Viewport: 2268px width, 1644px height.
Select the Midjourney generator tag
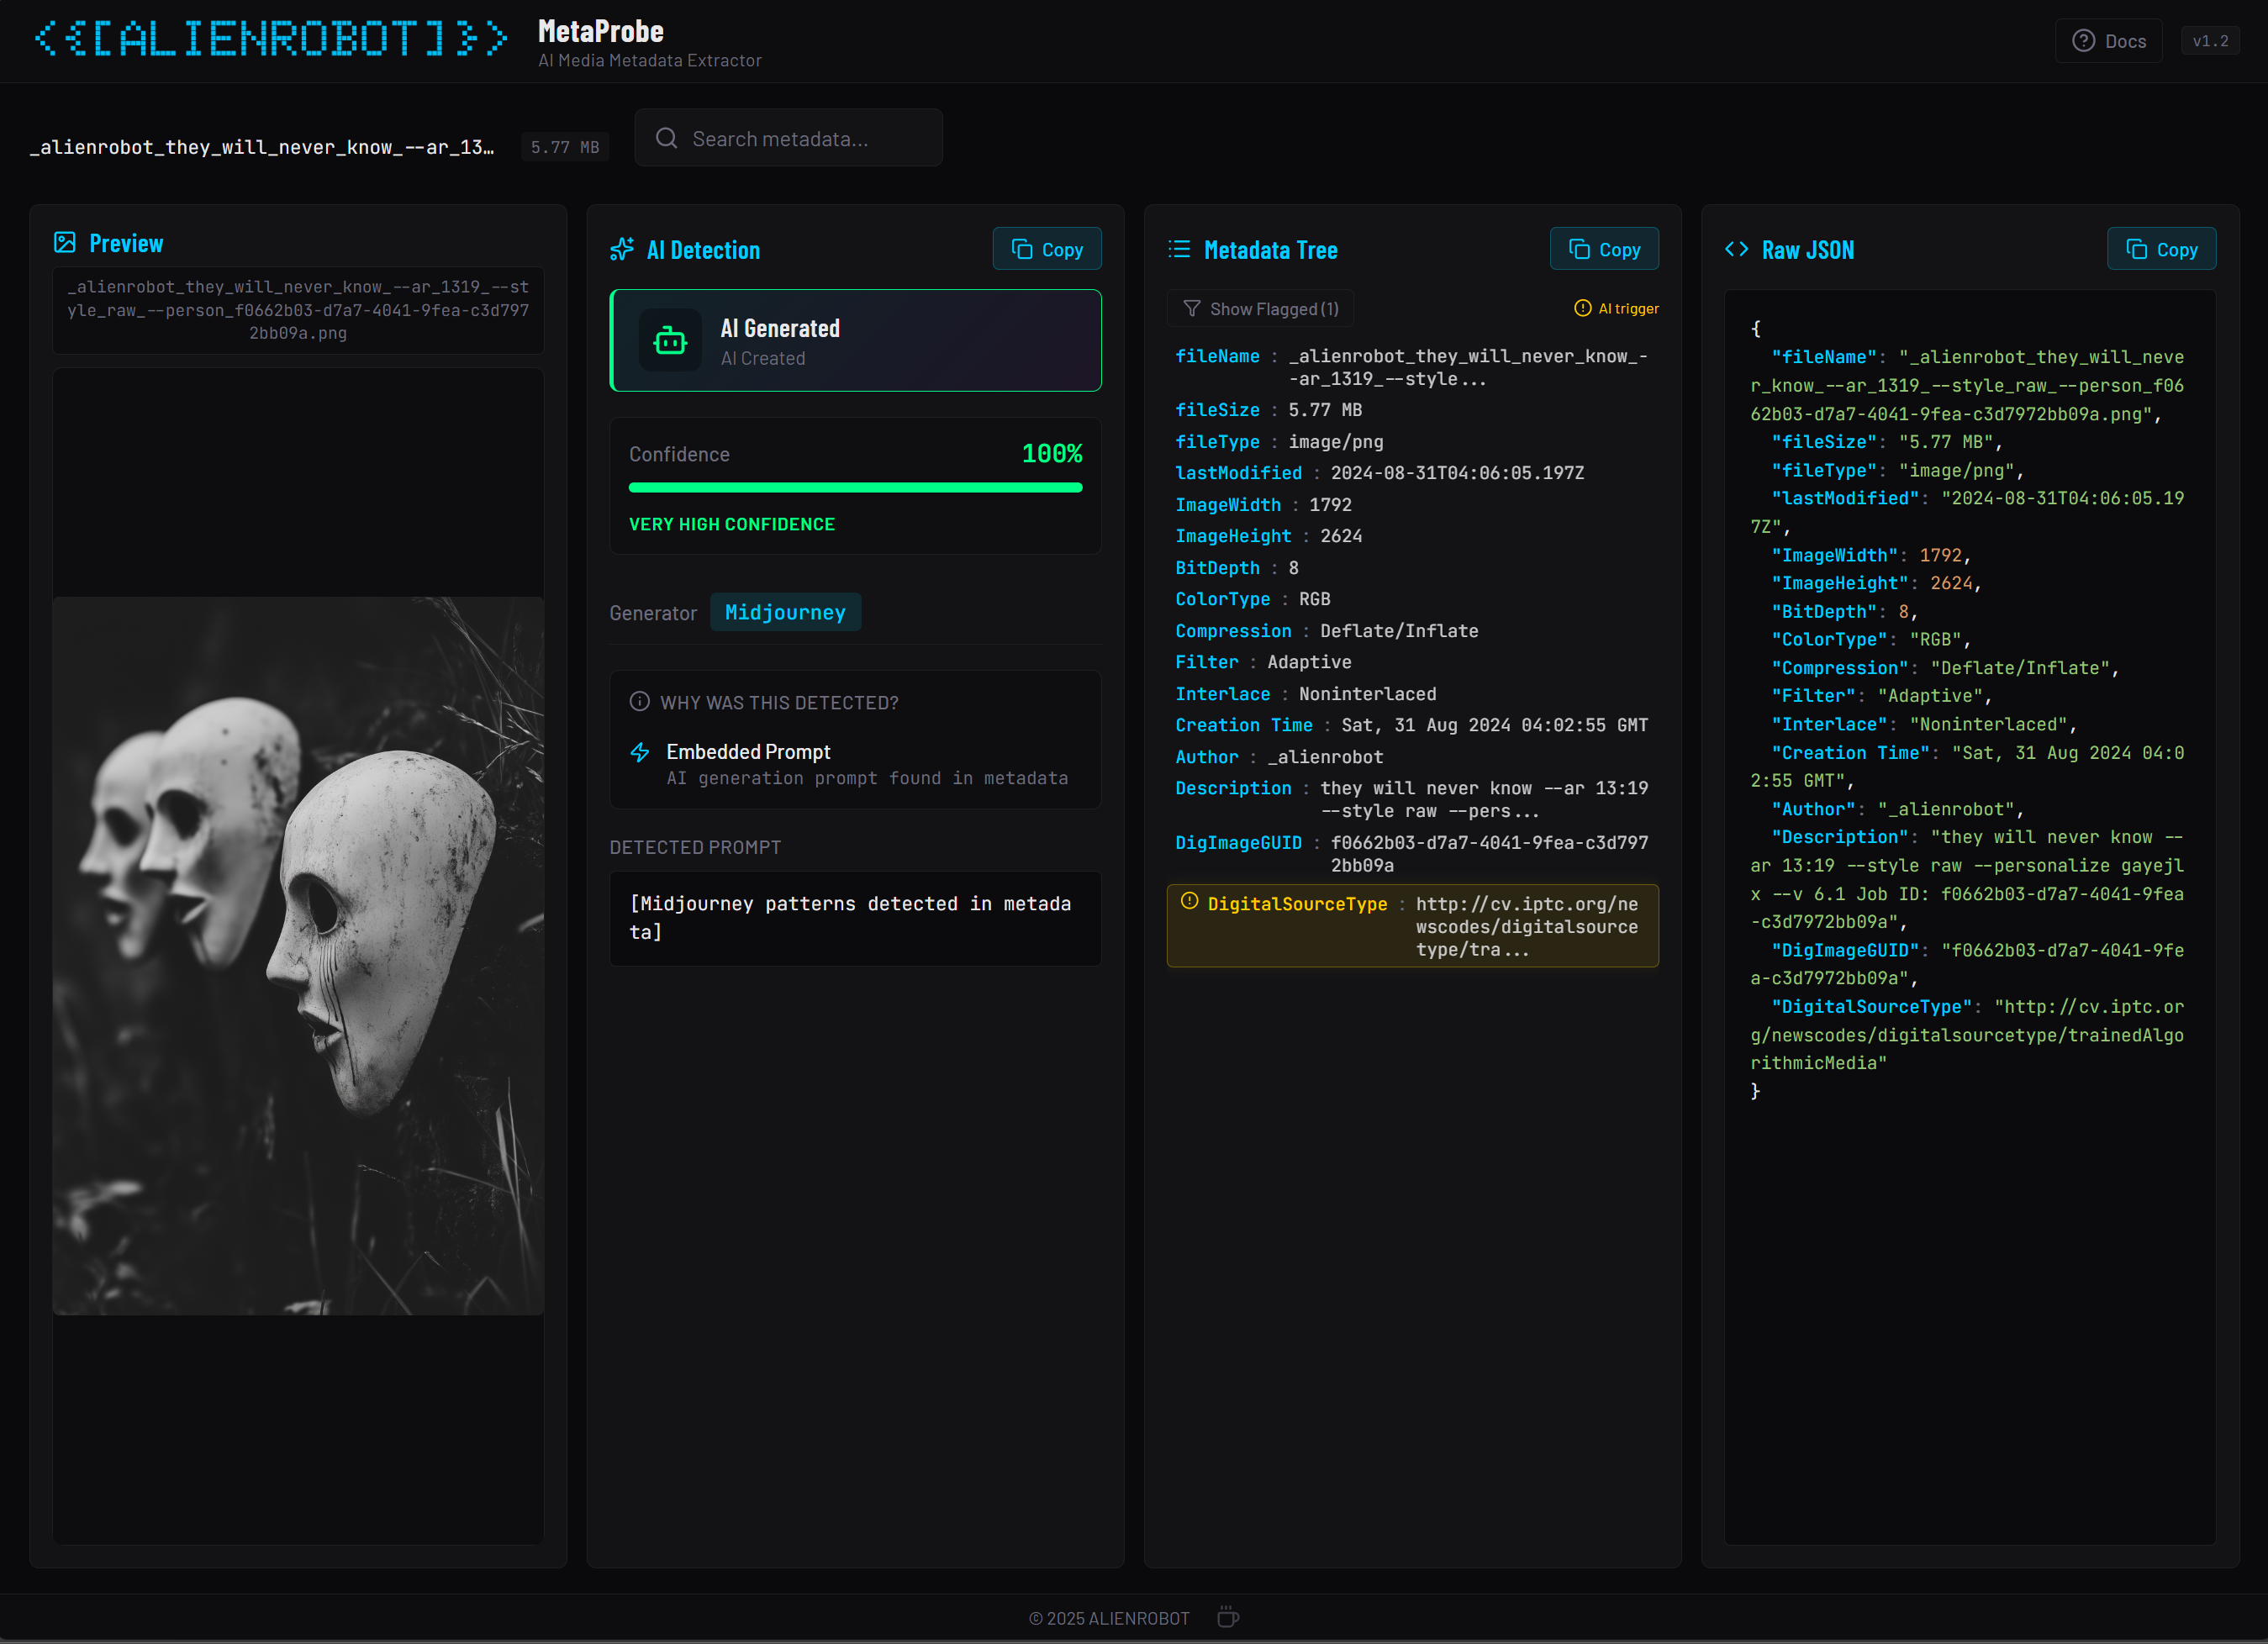tap(785, 612)
